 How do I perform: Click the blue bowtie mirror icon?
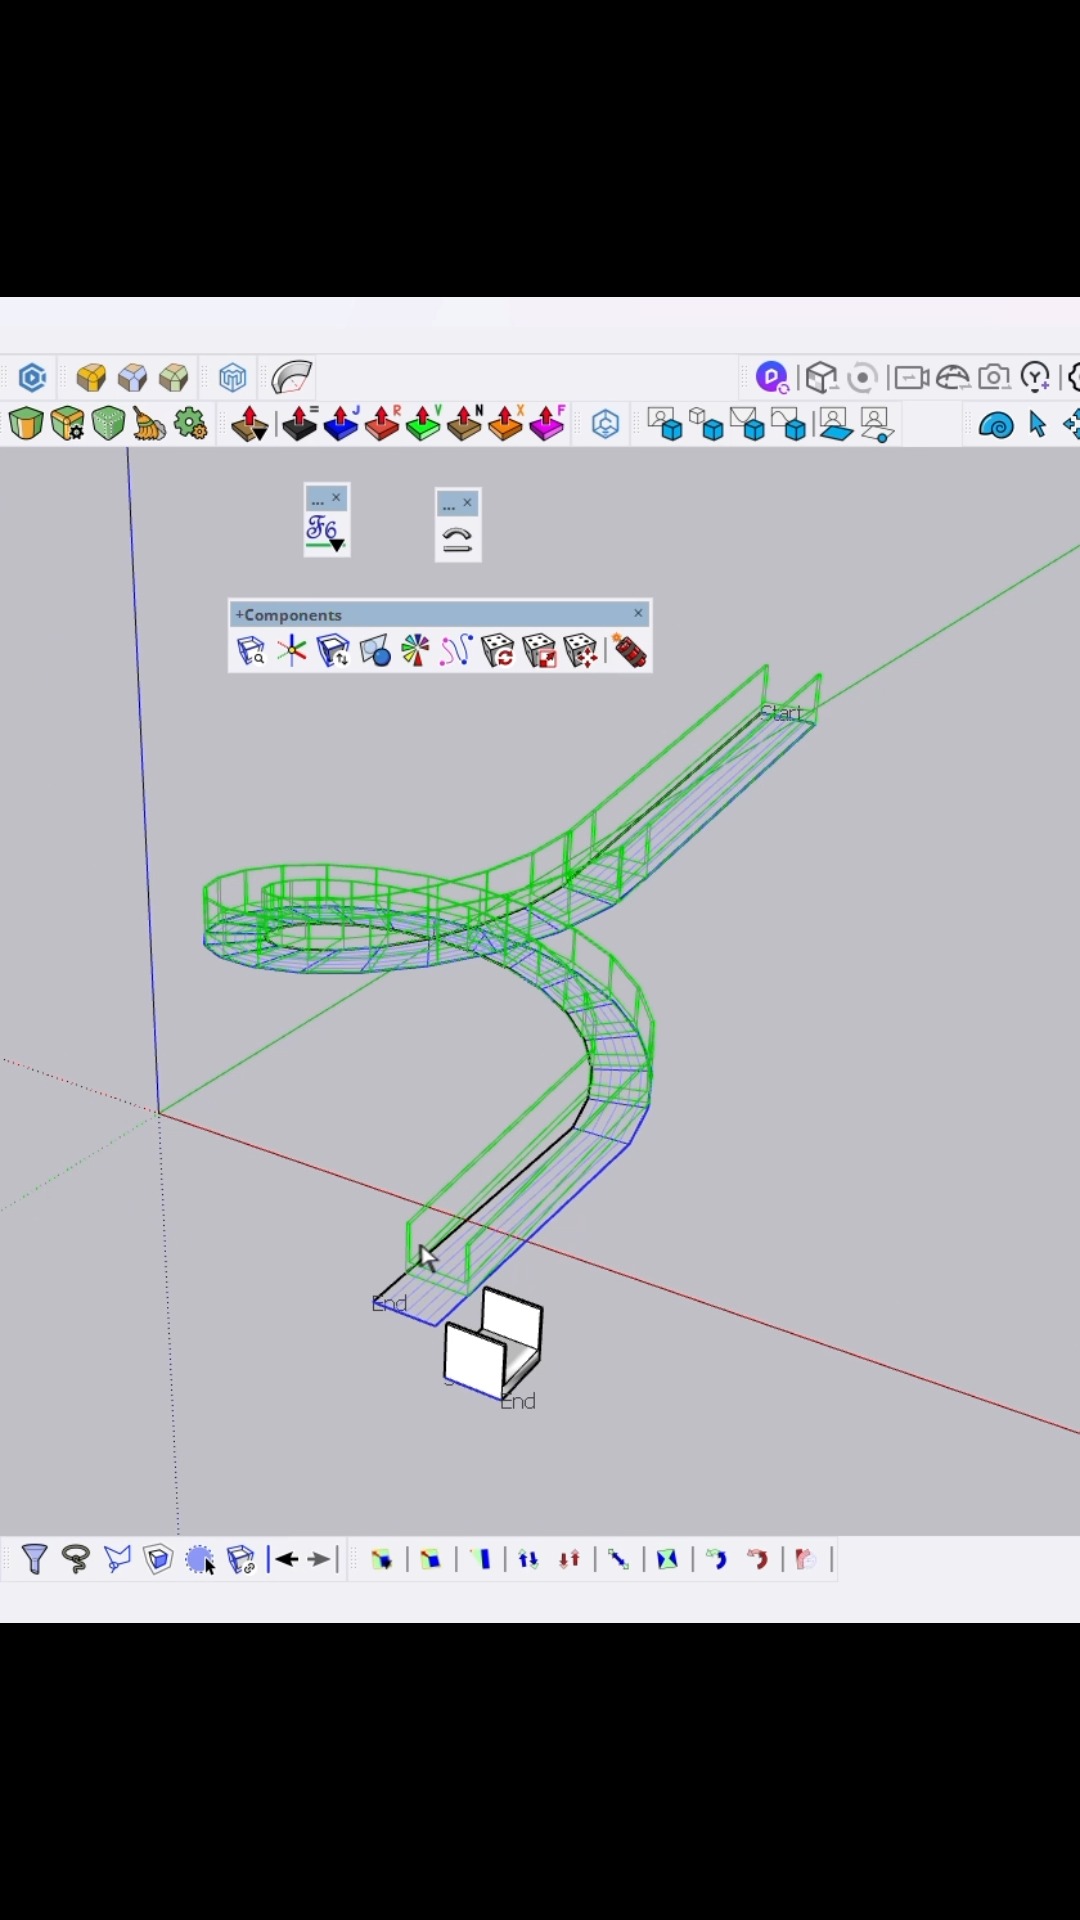(x=667, y=1559)
